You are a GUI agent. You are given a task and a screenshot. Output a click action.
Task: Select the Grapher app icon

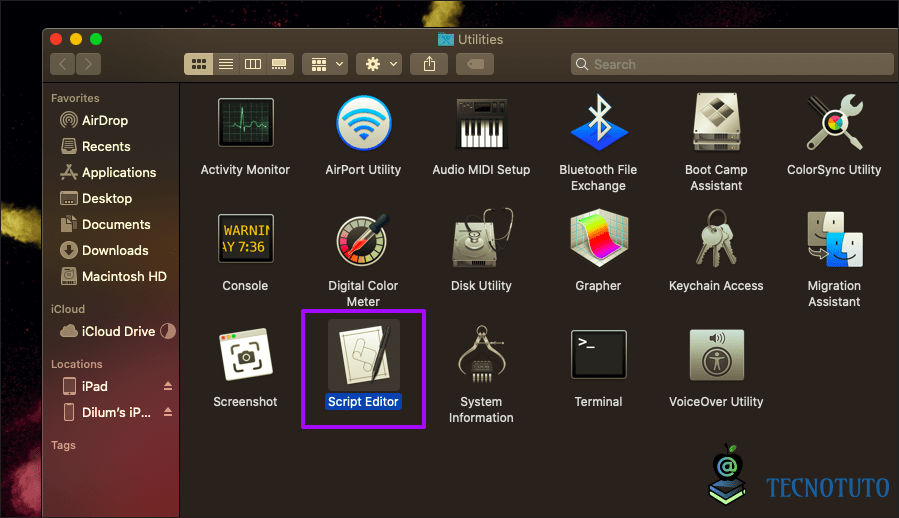click(x=599, y=238)
